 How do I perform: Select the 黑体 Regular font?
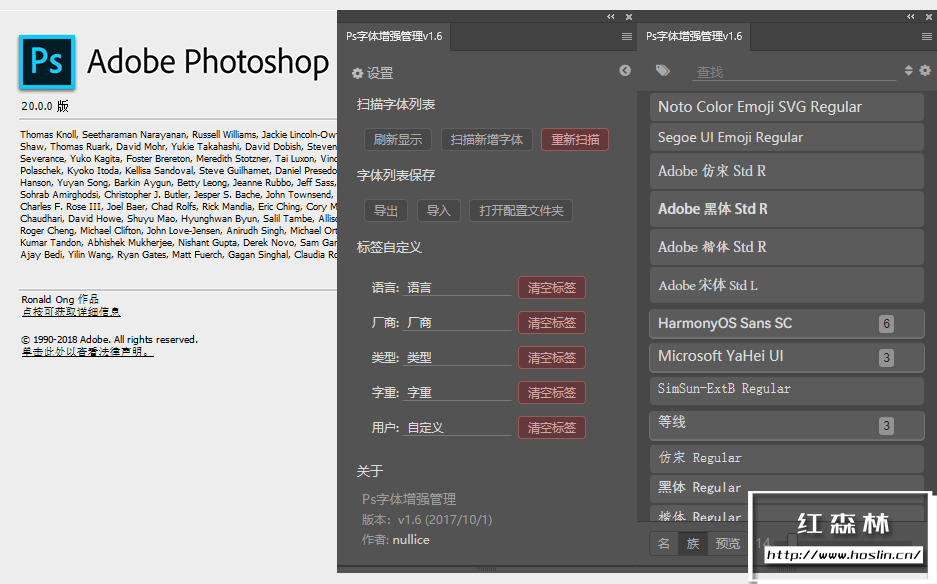786,488
